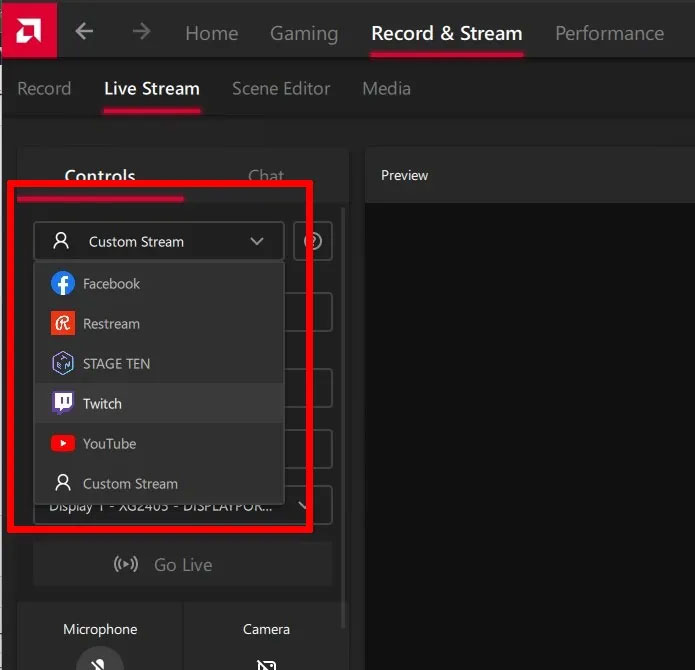Switch to the Record sub-tab

point(44,89)
